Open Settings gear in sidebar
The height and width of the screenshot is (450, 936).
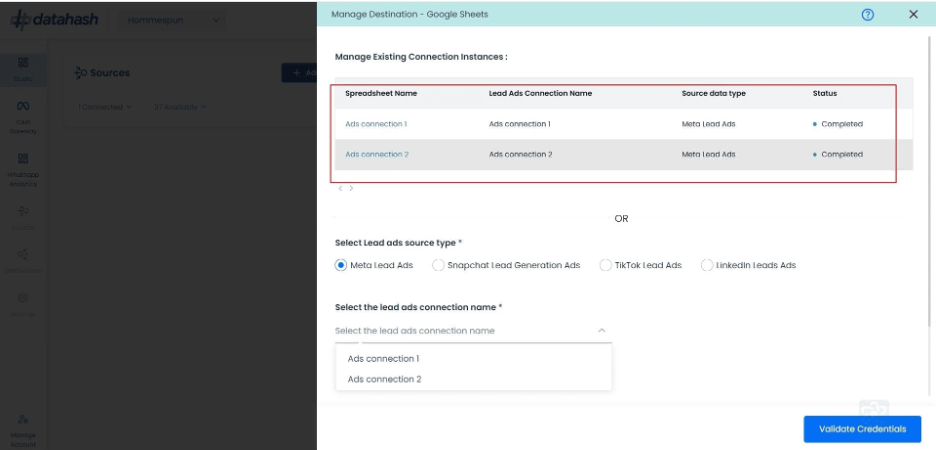click(x=23, y=305)
